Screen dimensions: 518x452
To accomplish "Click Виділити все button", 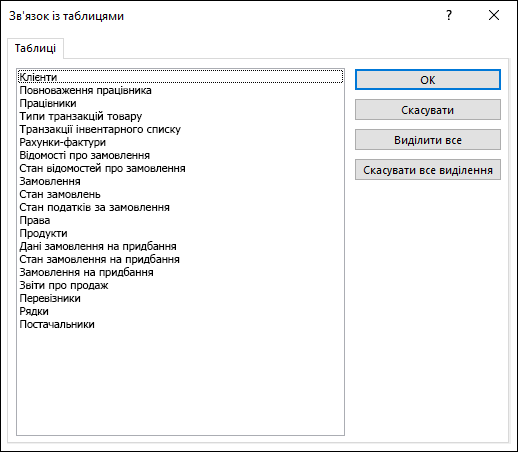I will 428,140.
